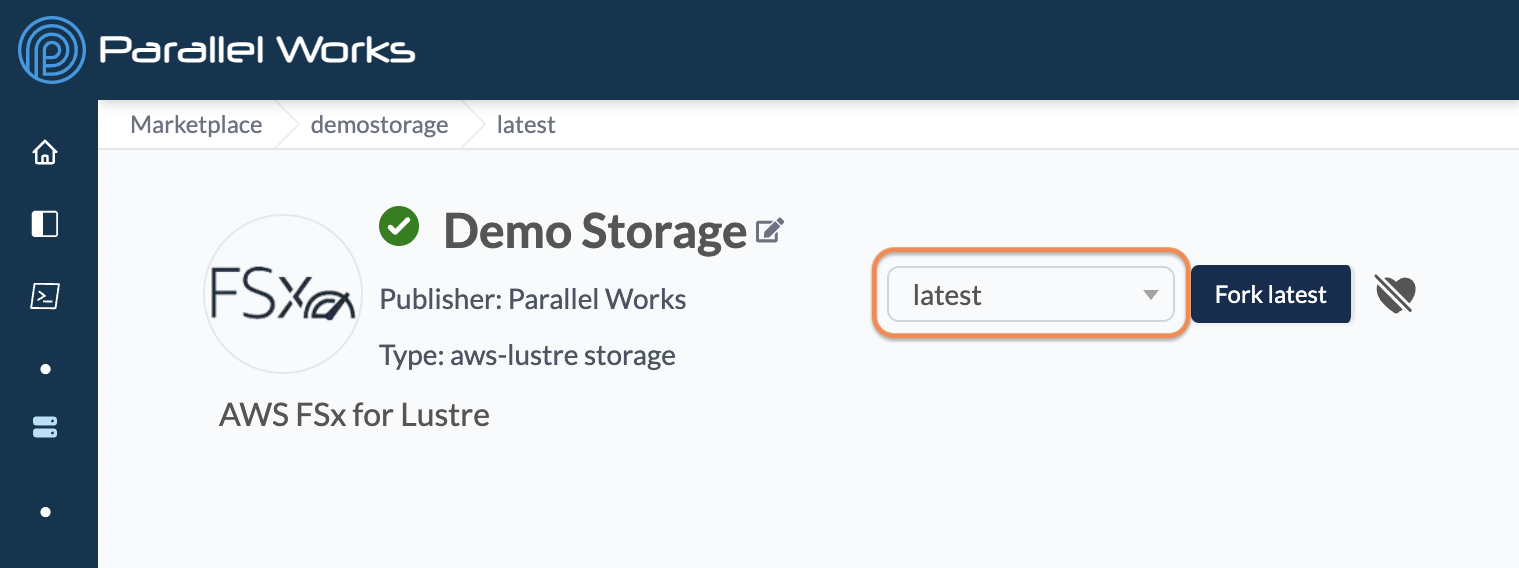Screen dimensions: 1519x568
Task: Click the Type: aws-lustre storage label
Action: [528, 355]
